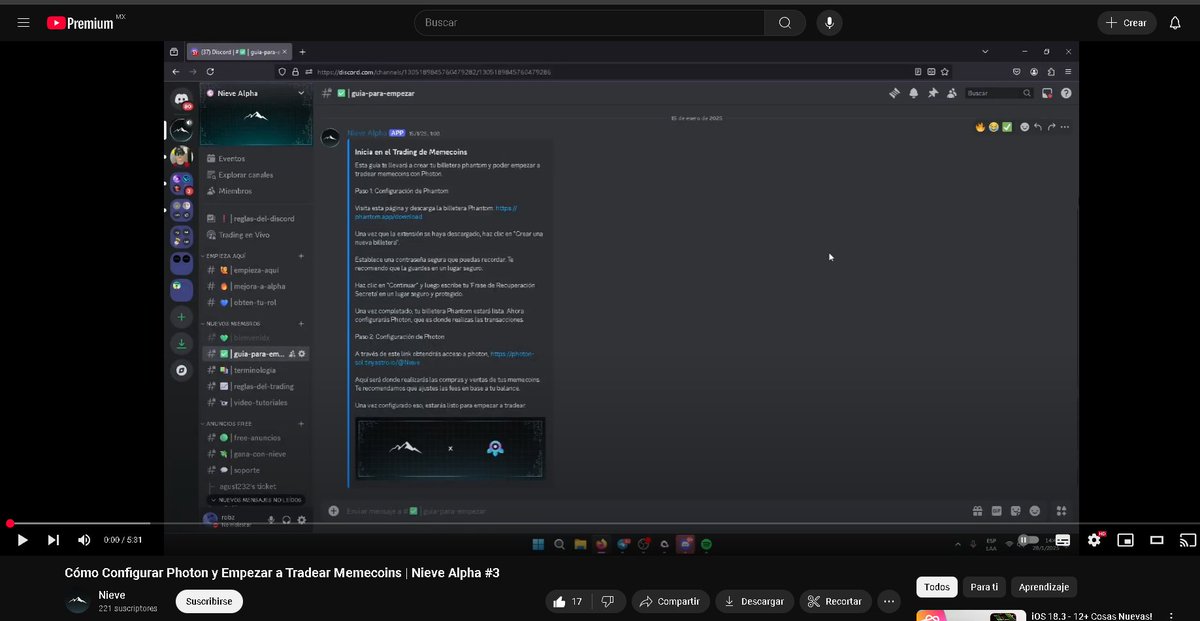Screen dimensions: 1200x621
Task: Reply to the Nieve Alpha message
Action: (x=1038, y=127)
